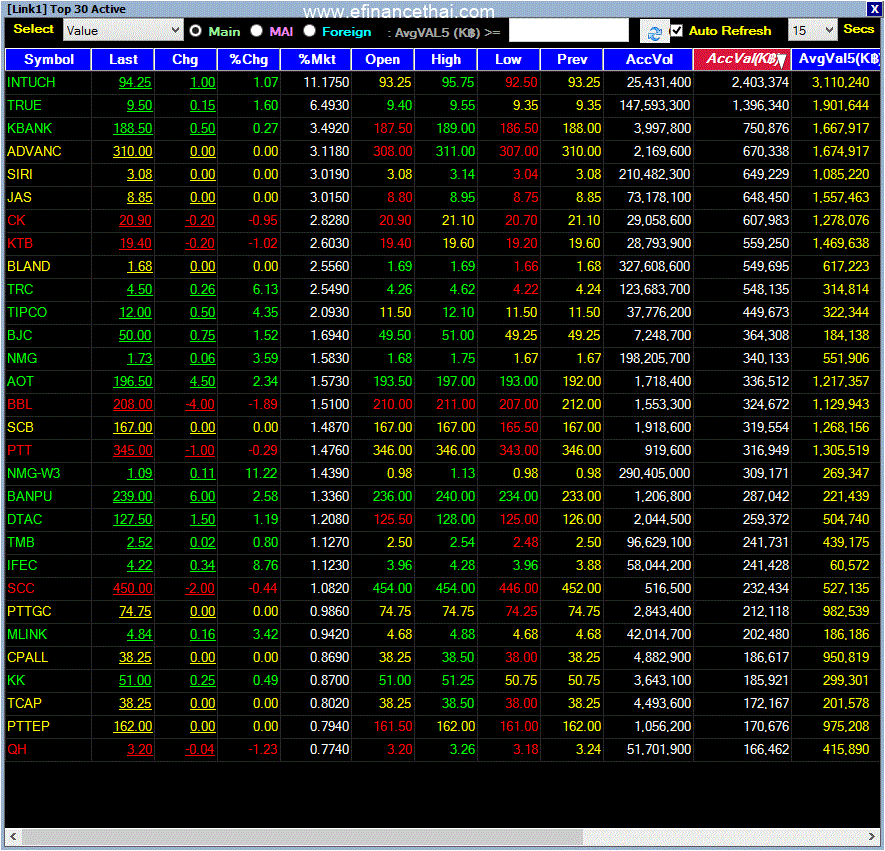Screen dimensions: 885x851
Task: Click INTUCH last price 94.25
Action: (135, 82)
